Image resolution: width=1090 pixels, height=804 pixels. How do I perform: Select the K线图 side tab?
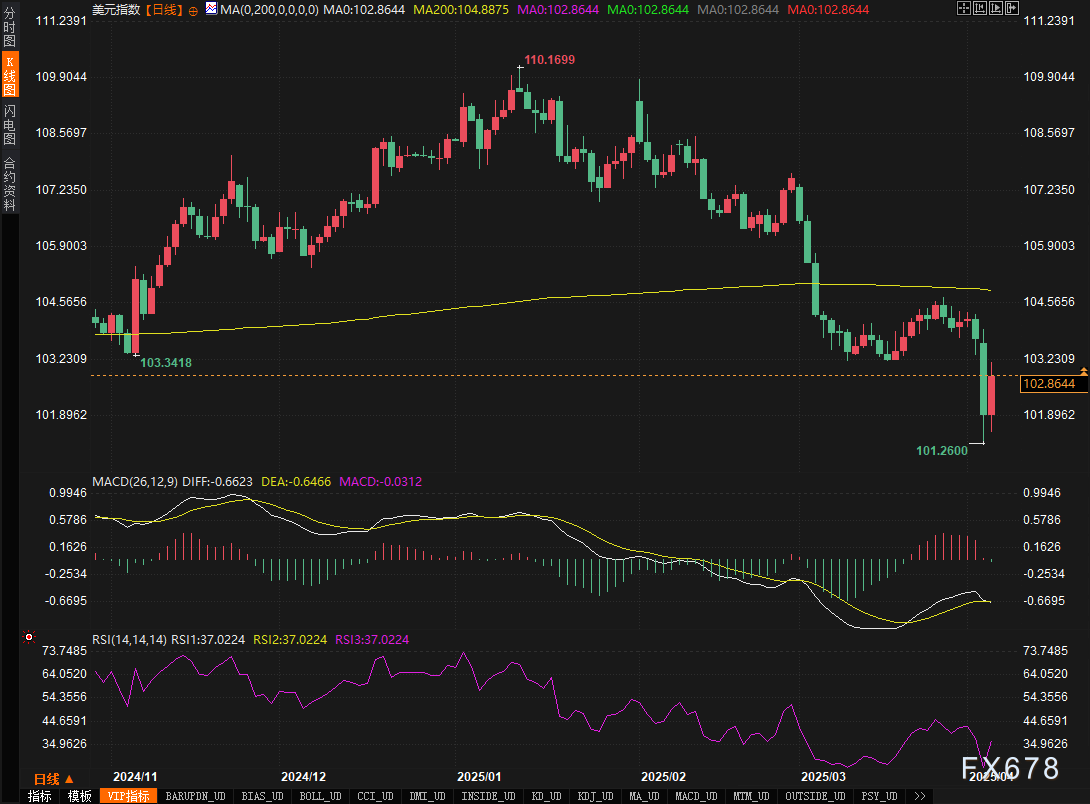point(9,75)
